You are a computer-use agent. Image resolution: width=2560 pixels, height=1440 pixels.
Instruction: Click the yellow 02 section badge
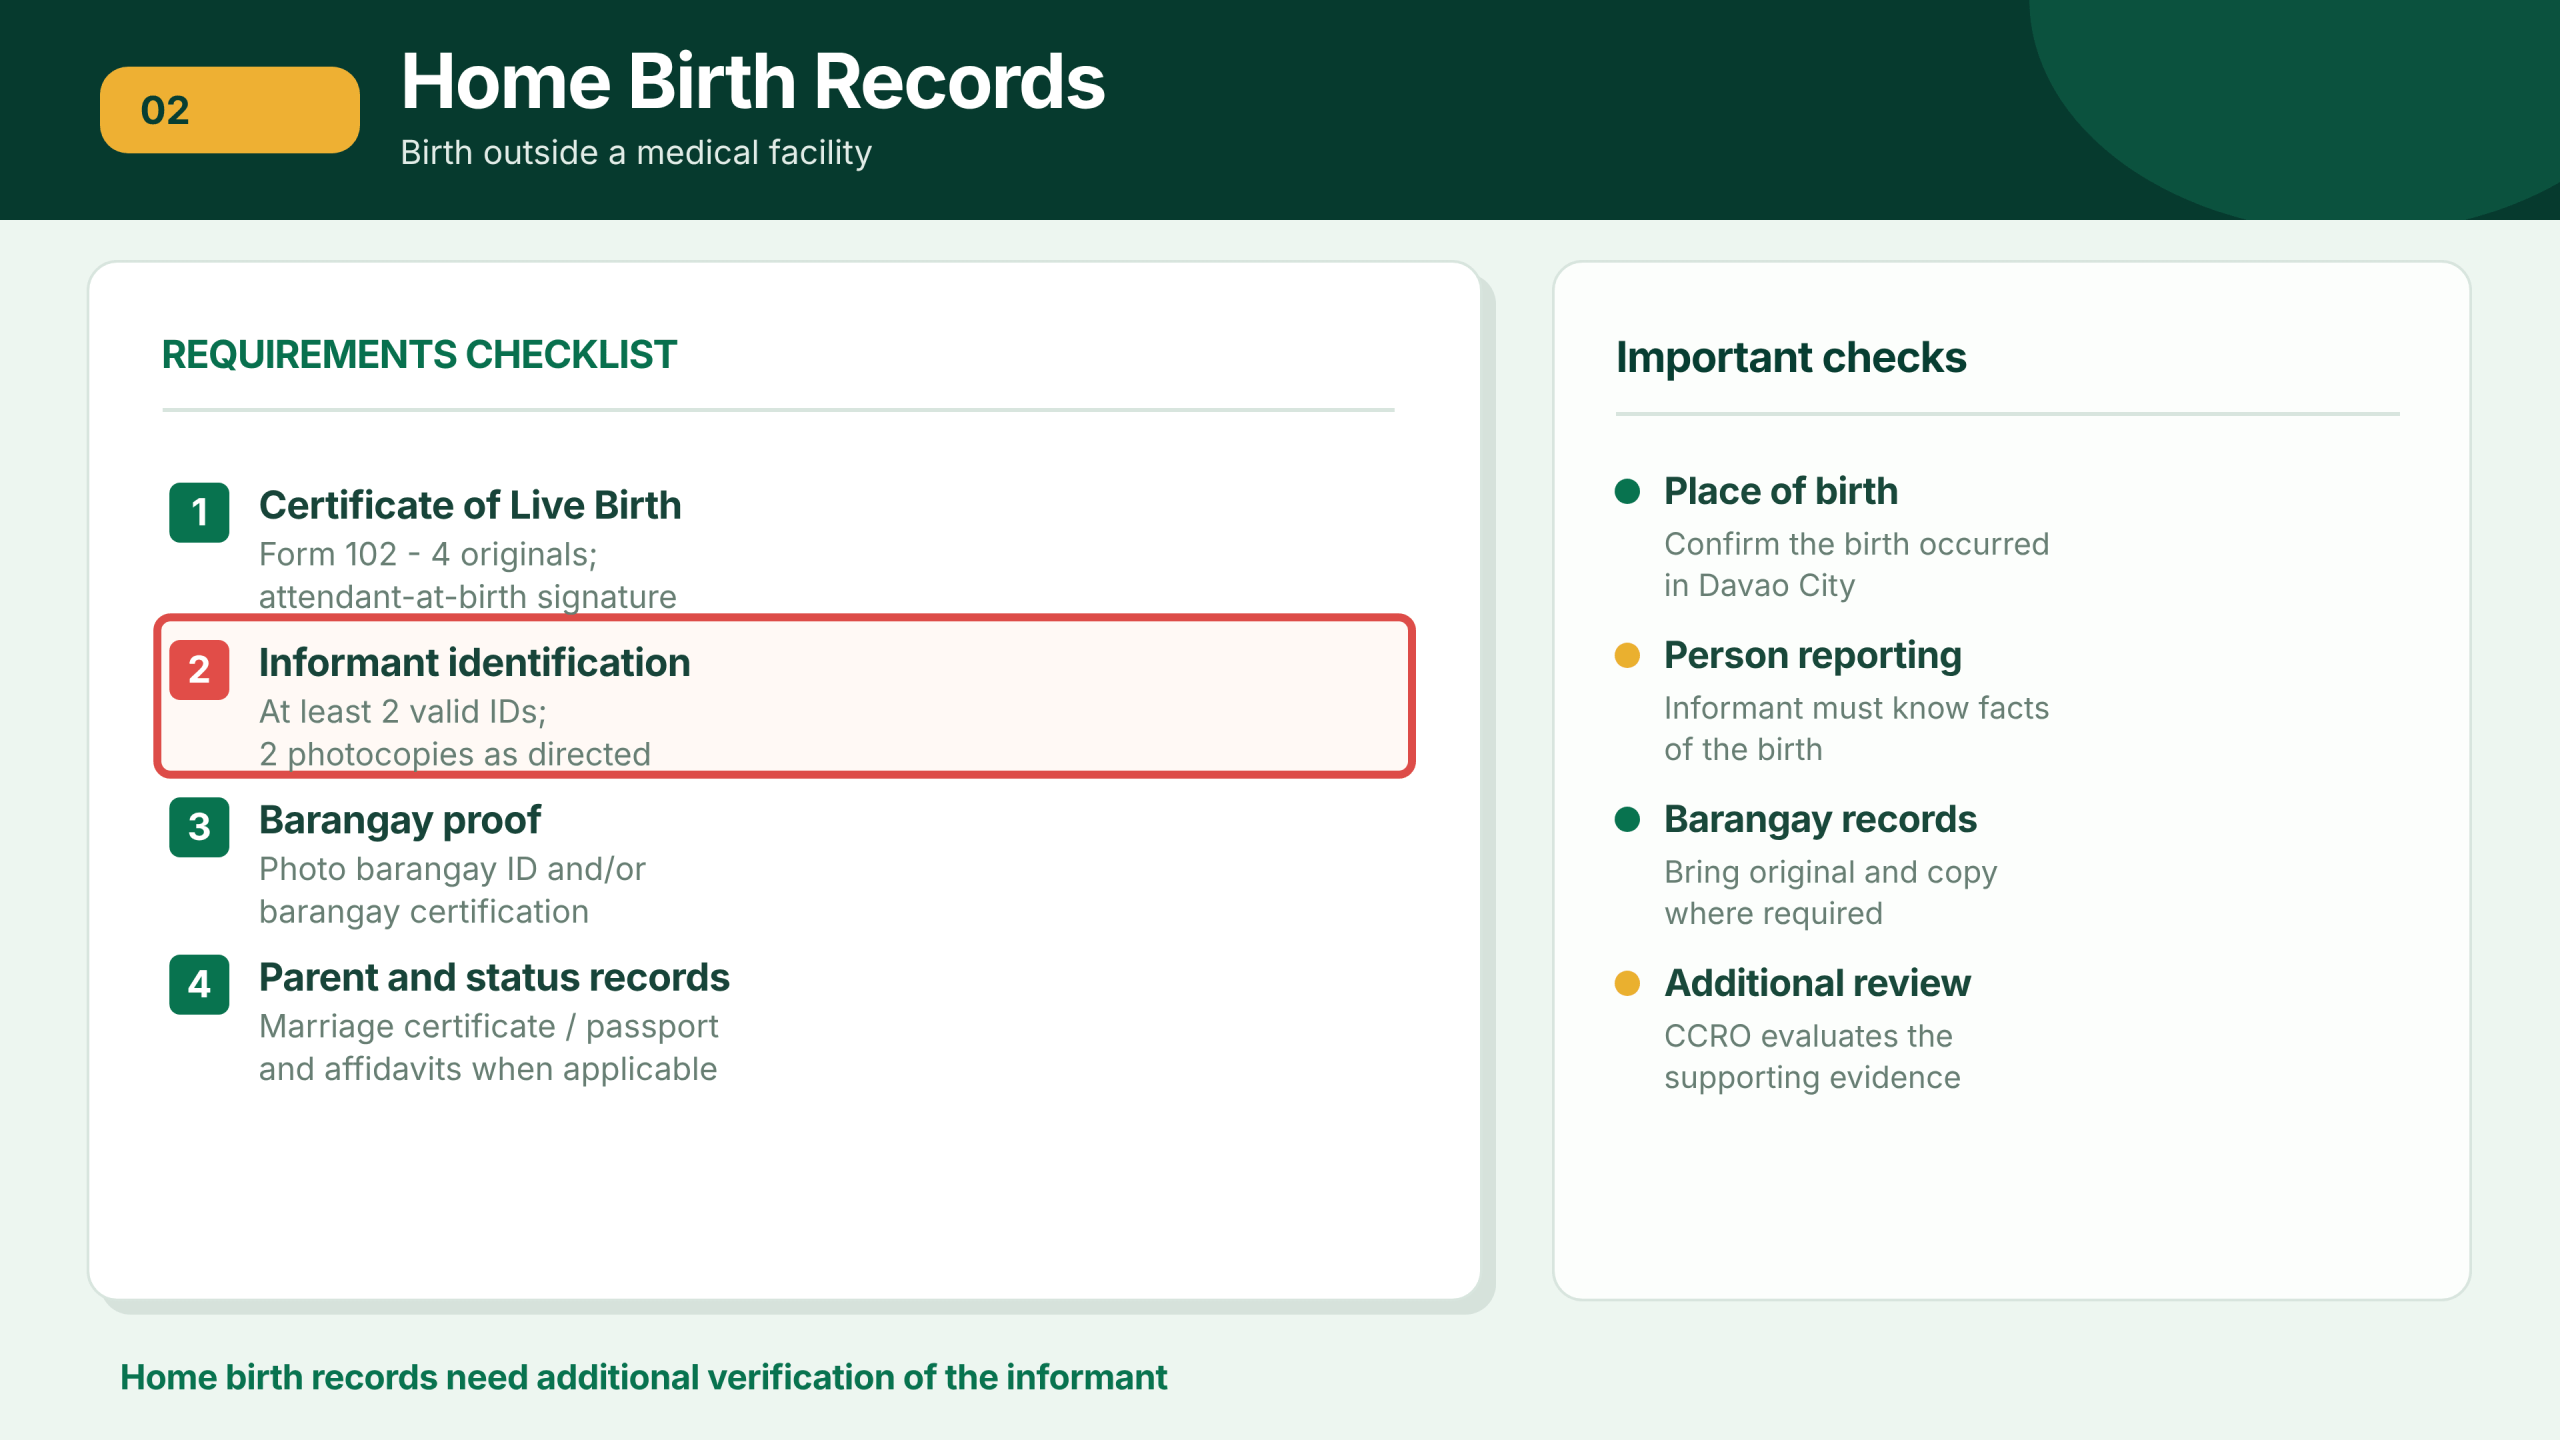[229, 110]
